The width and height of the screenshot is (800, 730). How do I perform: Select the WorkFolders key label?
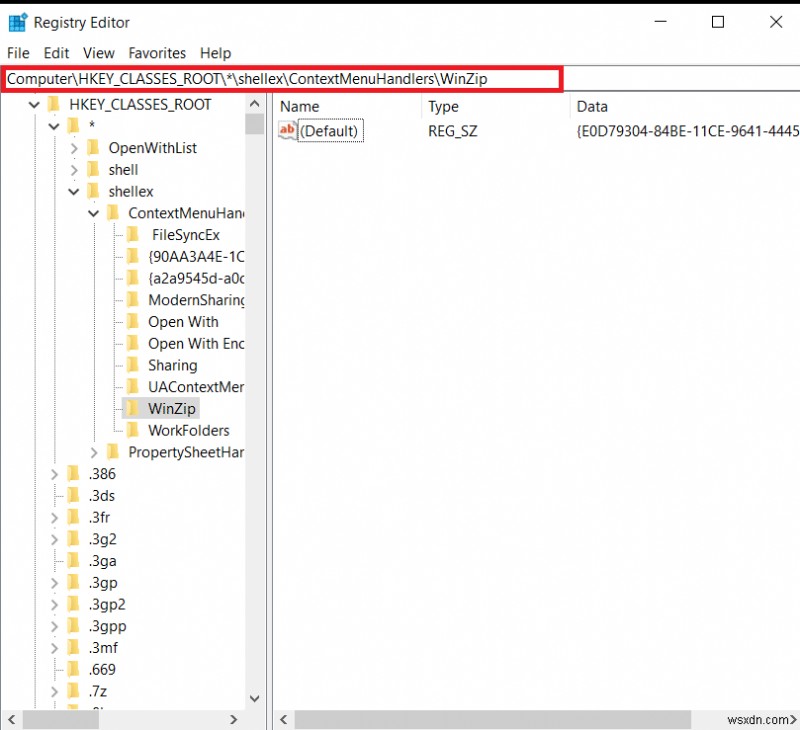pos(189,431)
